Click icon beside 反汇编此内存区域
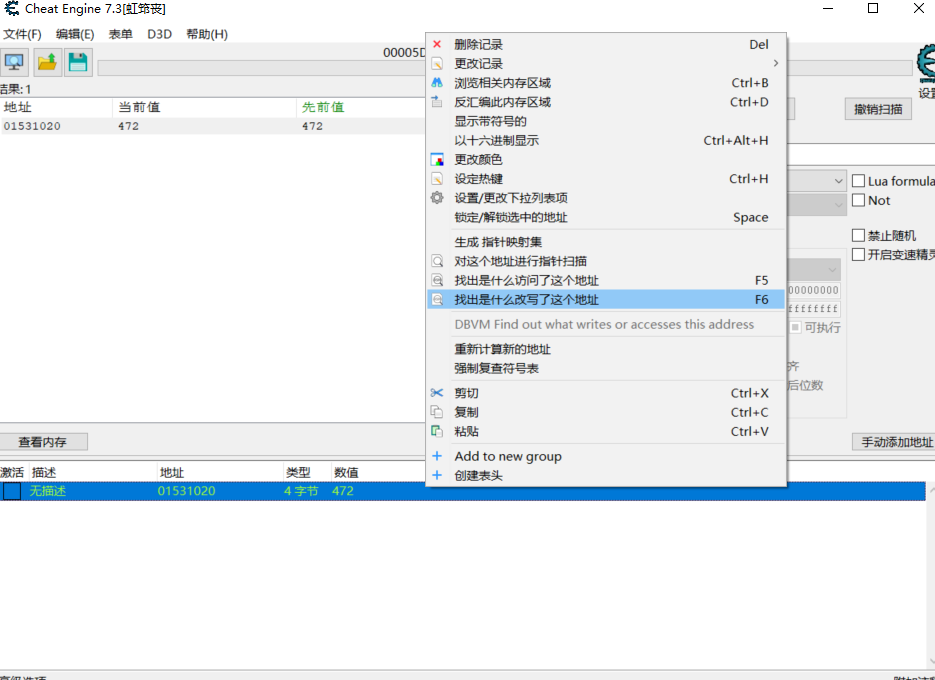The width and height of the screenshot is (935, 680). [437, 101]
